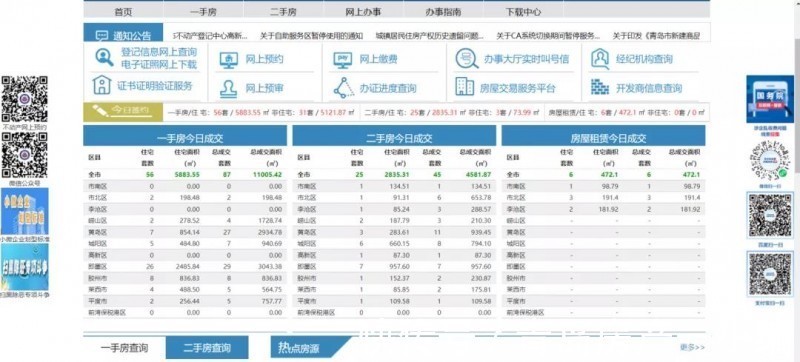
Task: Open the 网上办事 navigation tab
Action: 363,11
